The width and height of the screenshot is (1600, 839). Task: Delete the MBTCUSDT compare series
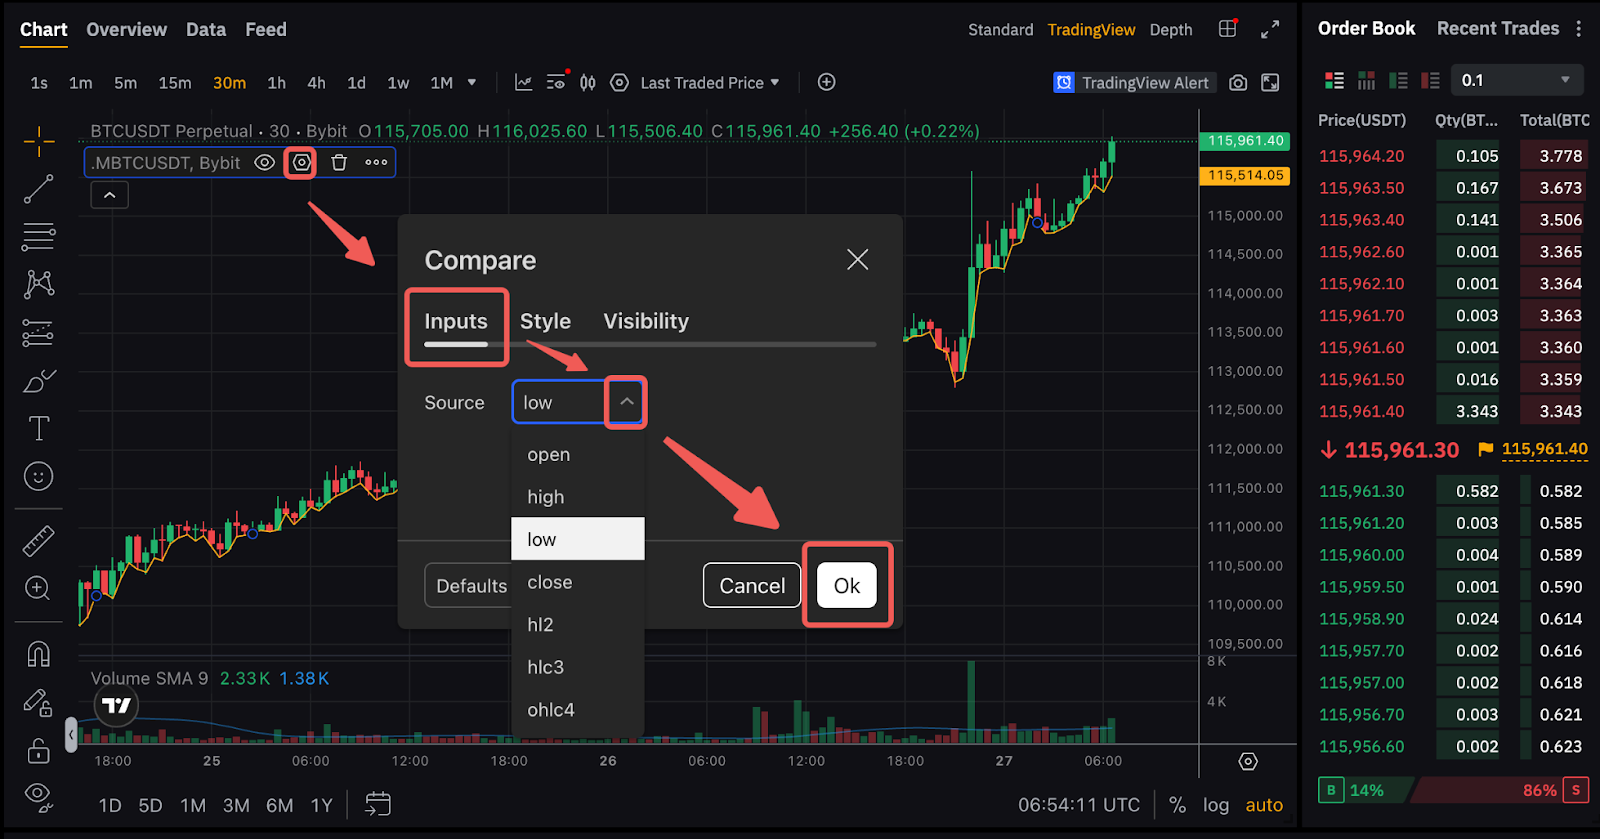[339, 162]
